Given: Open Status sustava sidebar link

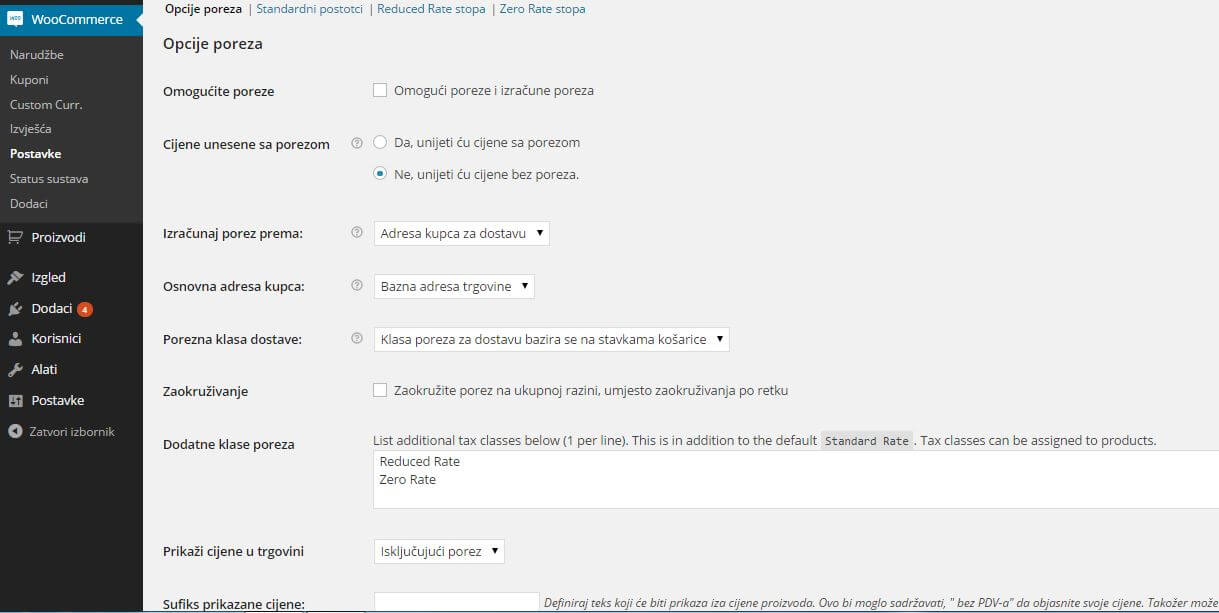Looking at the screenshot, I should 49,179.
